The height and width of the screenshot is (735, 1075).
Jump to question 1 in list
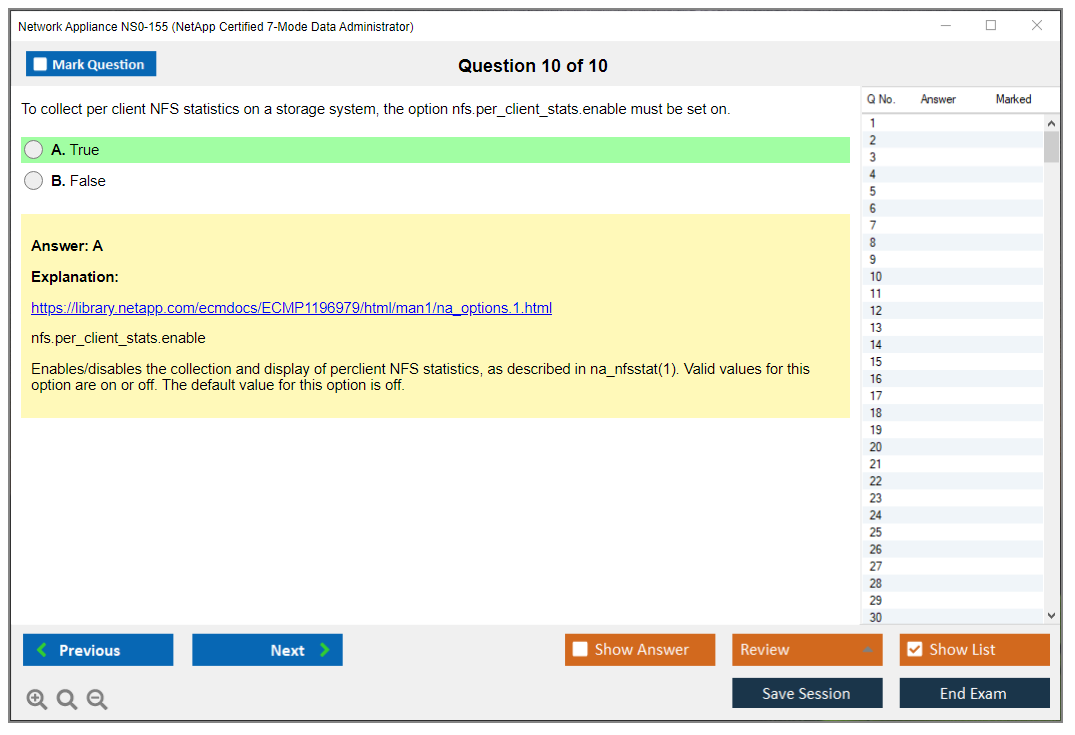pos(873,123)
